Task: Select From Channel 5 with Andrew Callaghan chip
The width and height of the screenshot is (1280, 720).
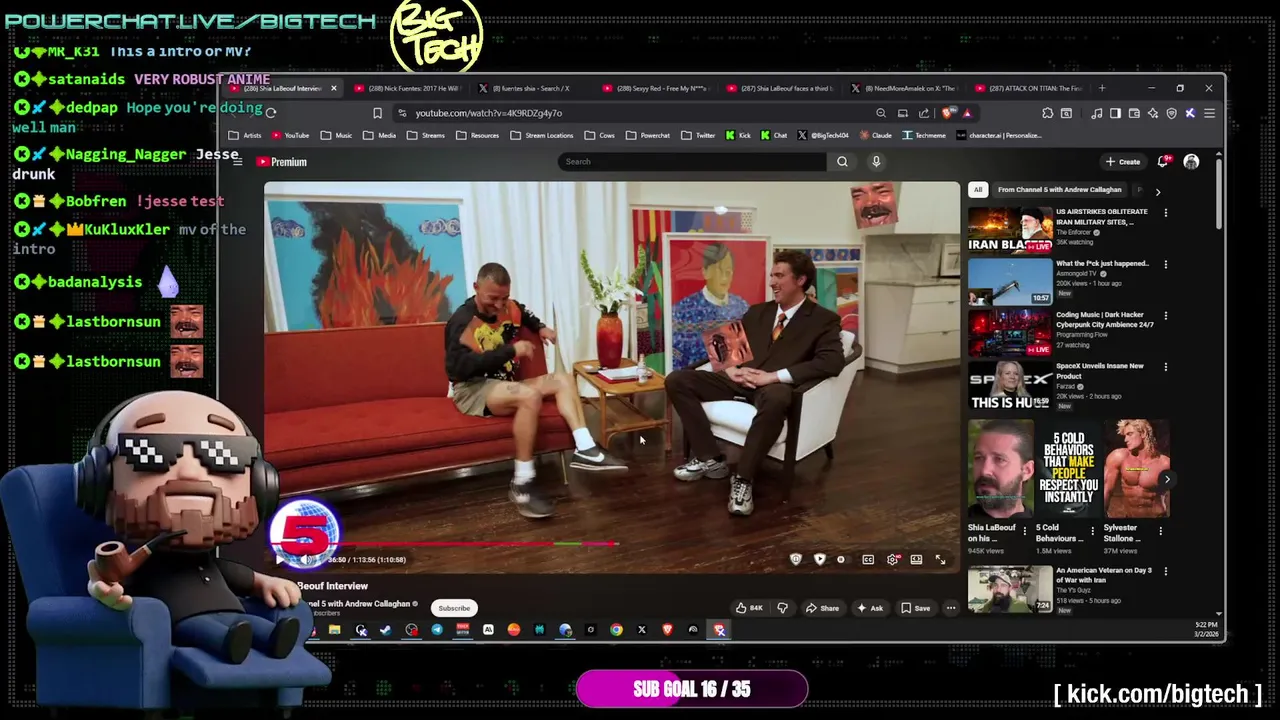Action: click(x=1060, y=190)
